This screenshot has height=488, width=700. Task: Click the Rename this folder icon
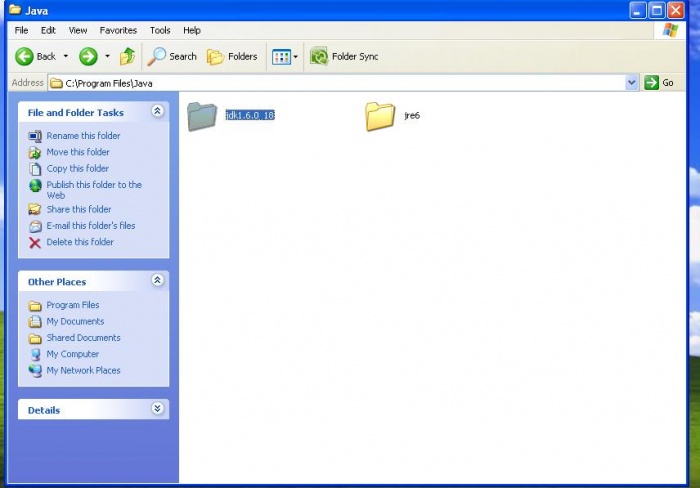[35, 136]
